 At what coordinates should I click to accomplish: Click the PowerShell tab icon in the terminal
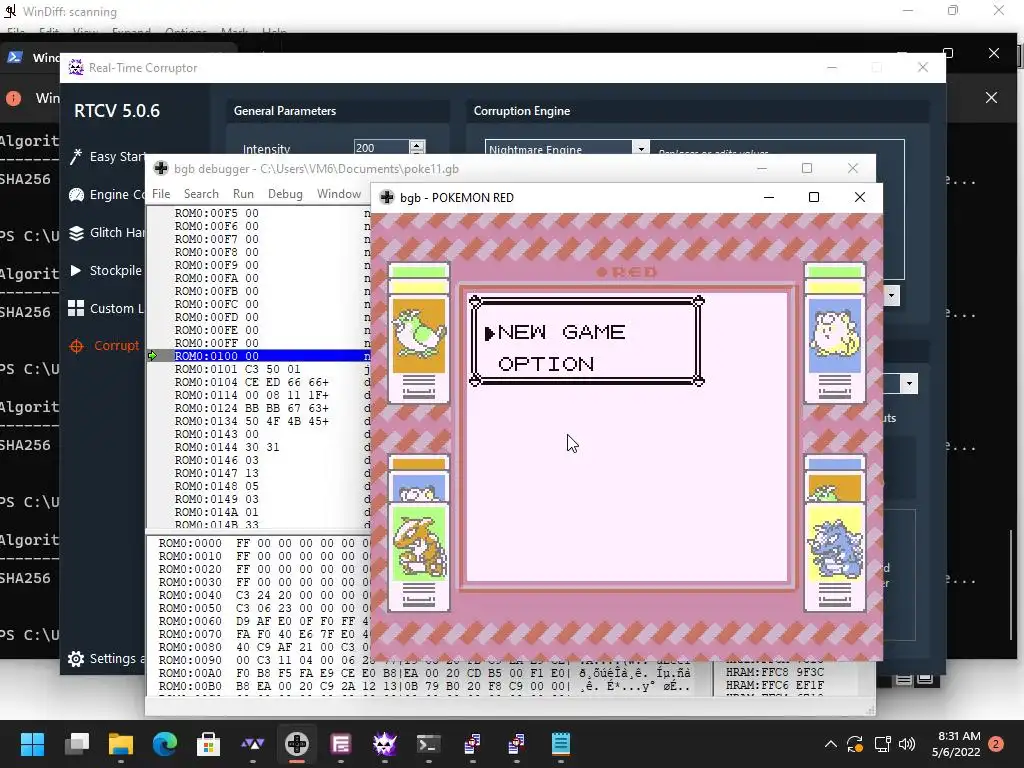click(x=14, y=57)
